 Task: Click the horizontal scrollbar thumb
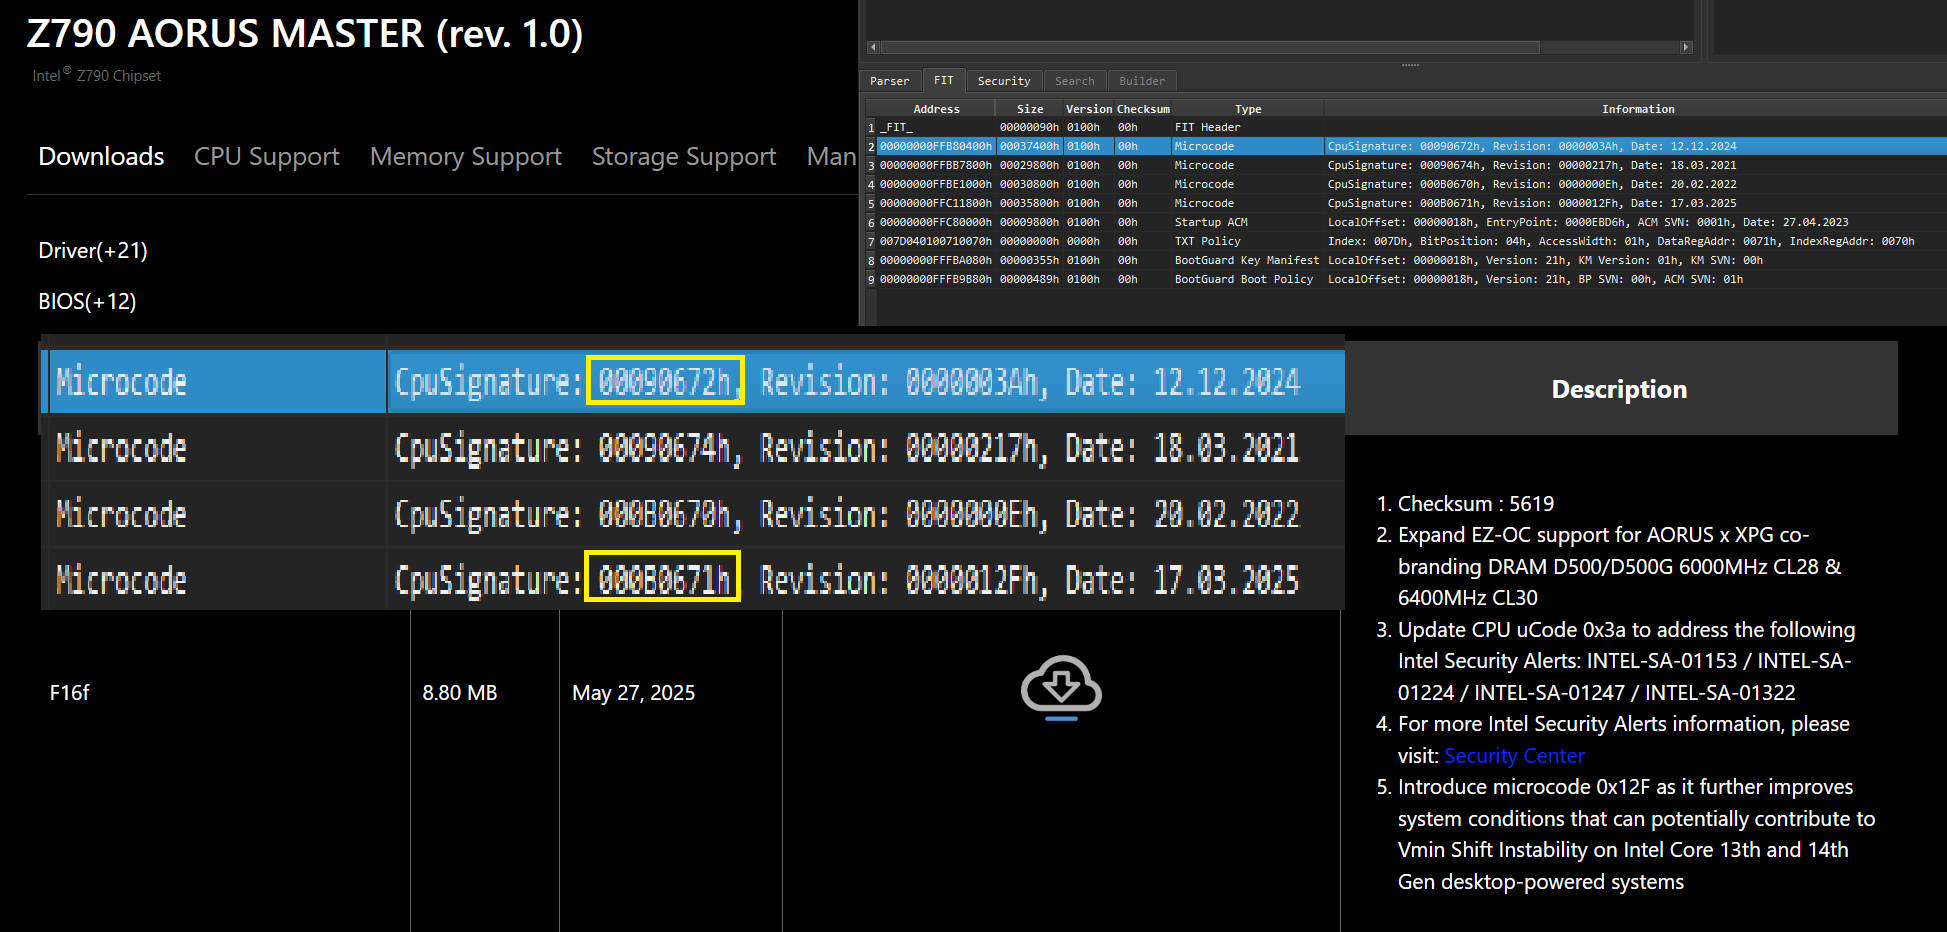pyautogui.click(x=1210, y=47)
